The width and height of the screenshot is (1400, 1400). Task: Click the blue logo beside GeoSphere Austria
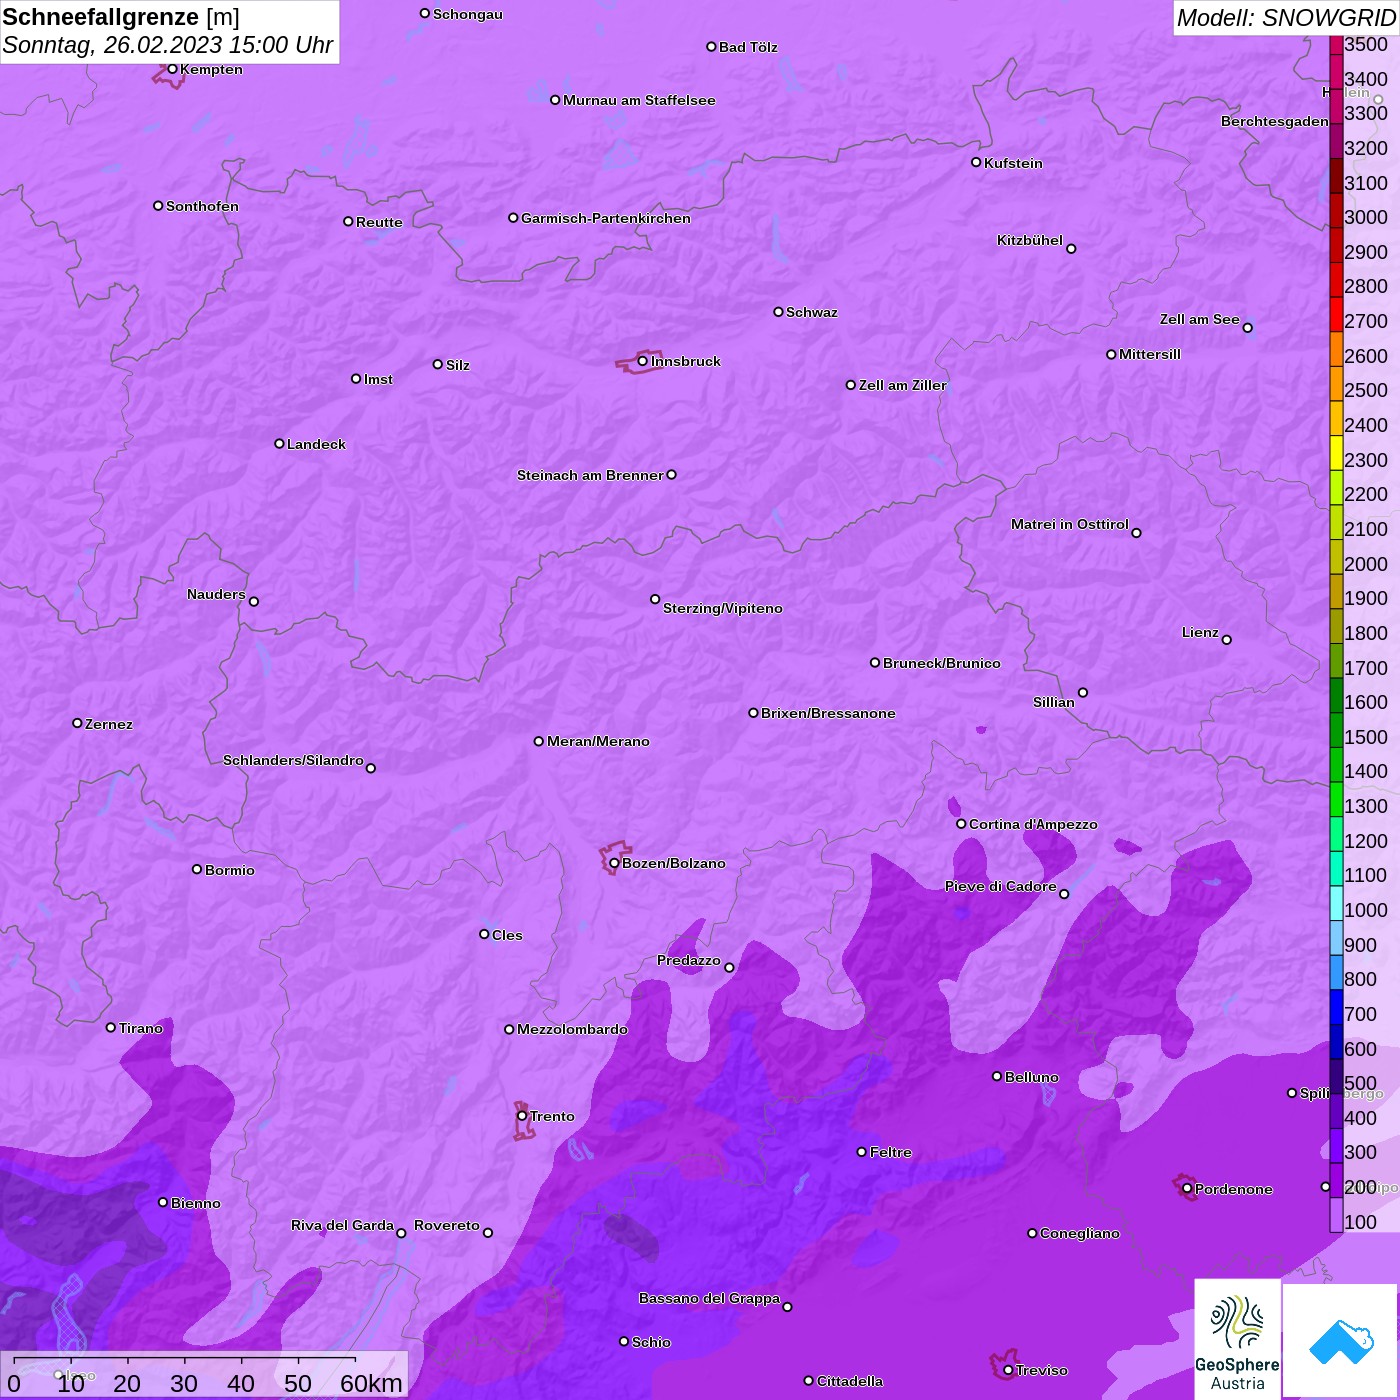click(1340, 1340)
